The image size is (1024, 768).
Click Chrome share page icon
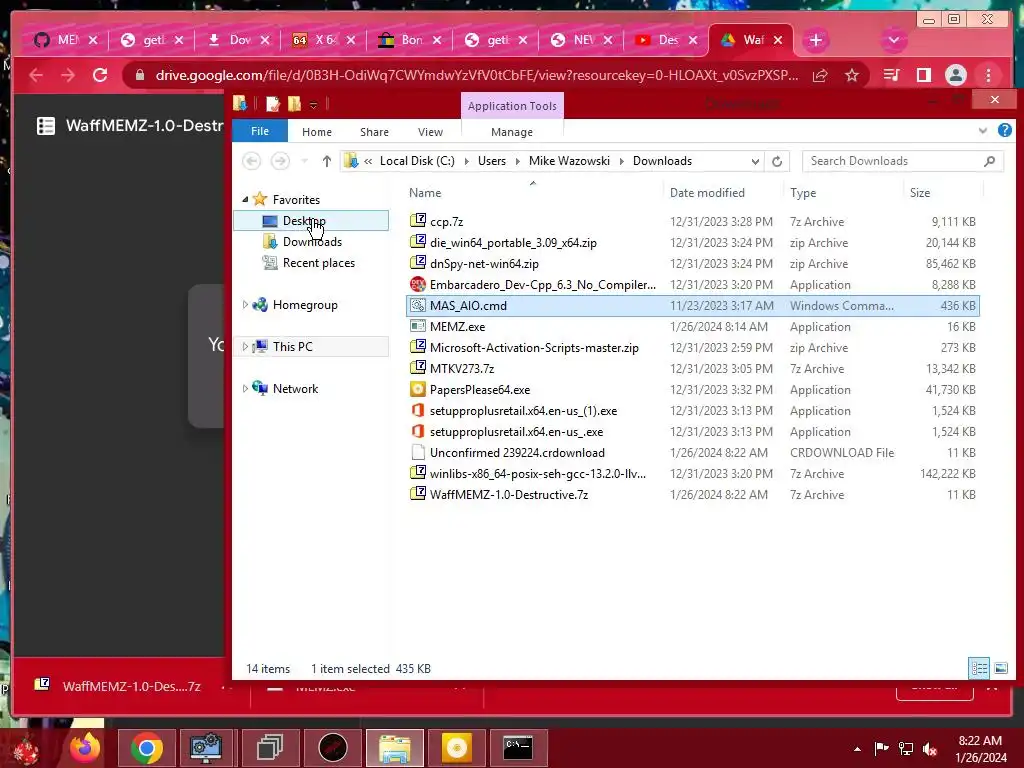(x=820, y=75)
